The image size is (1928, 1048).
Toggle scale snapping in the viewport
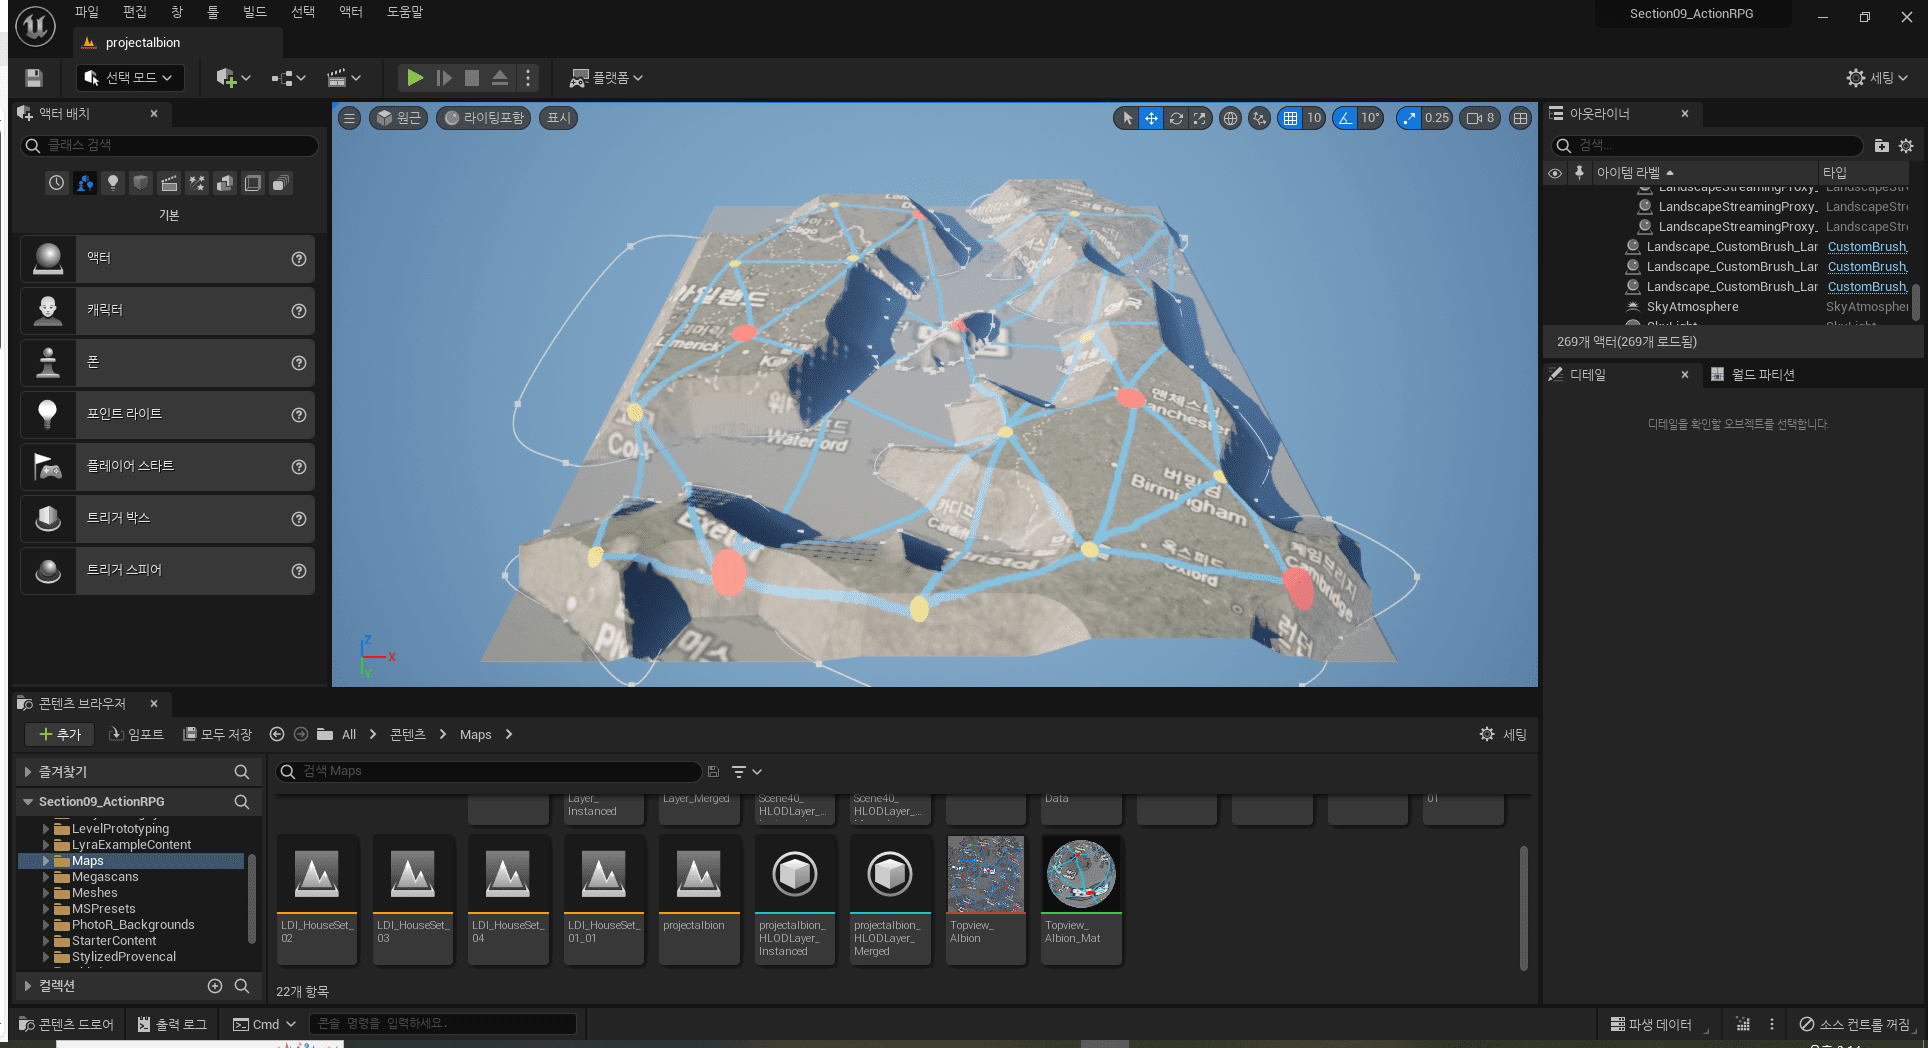(1410, 118)
